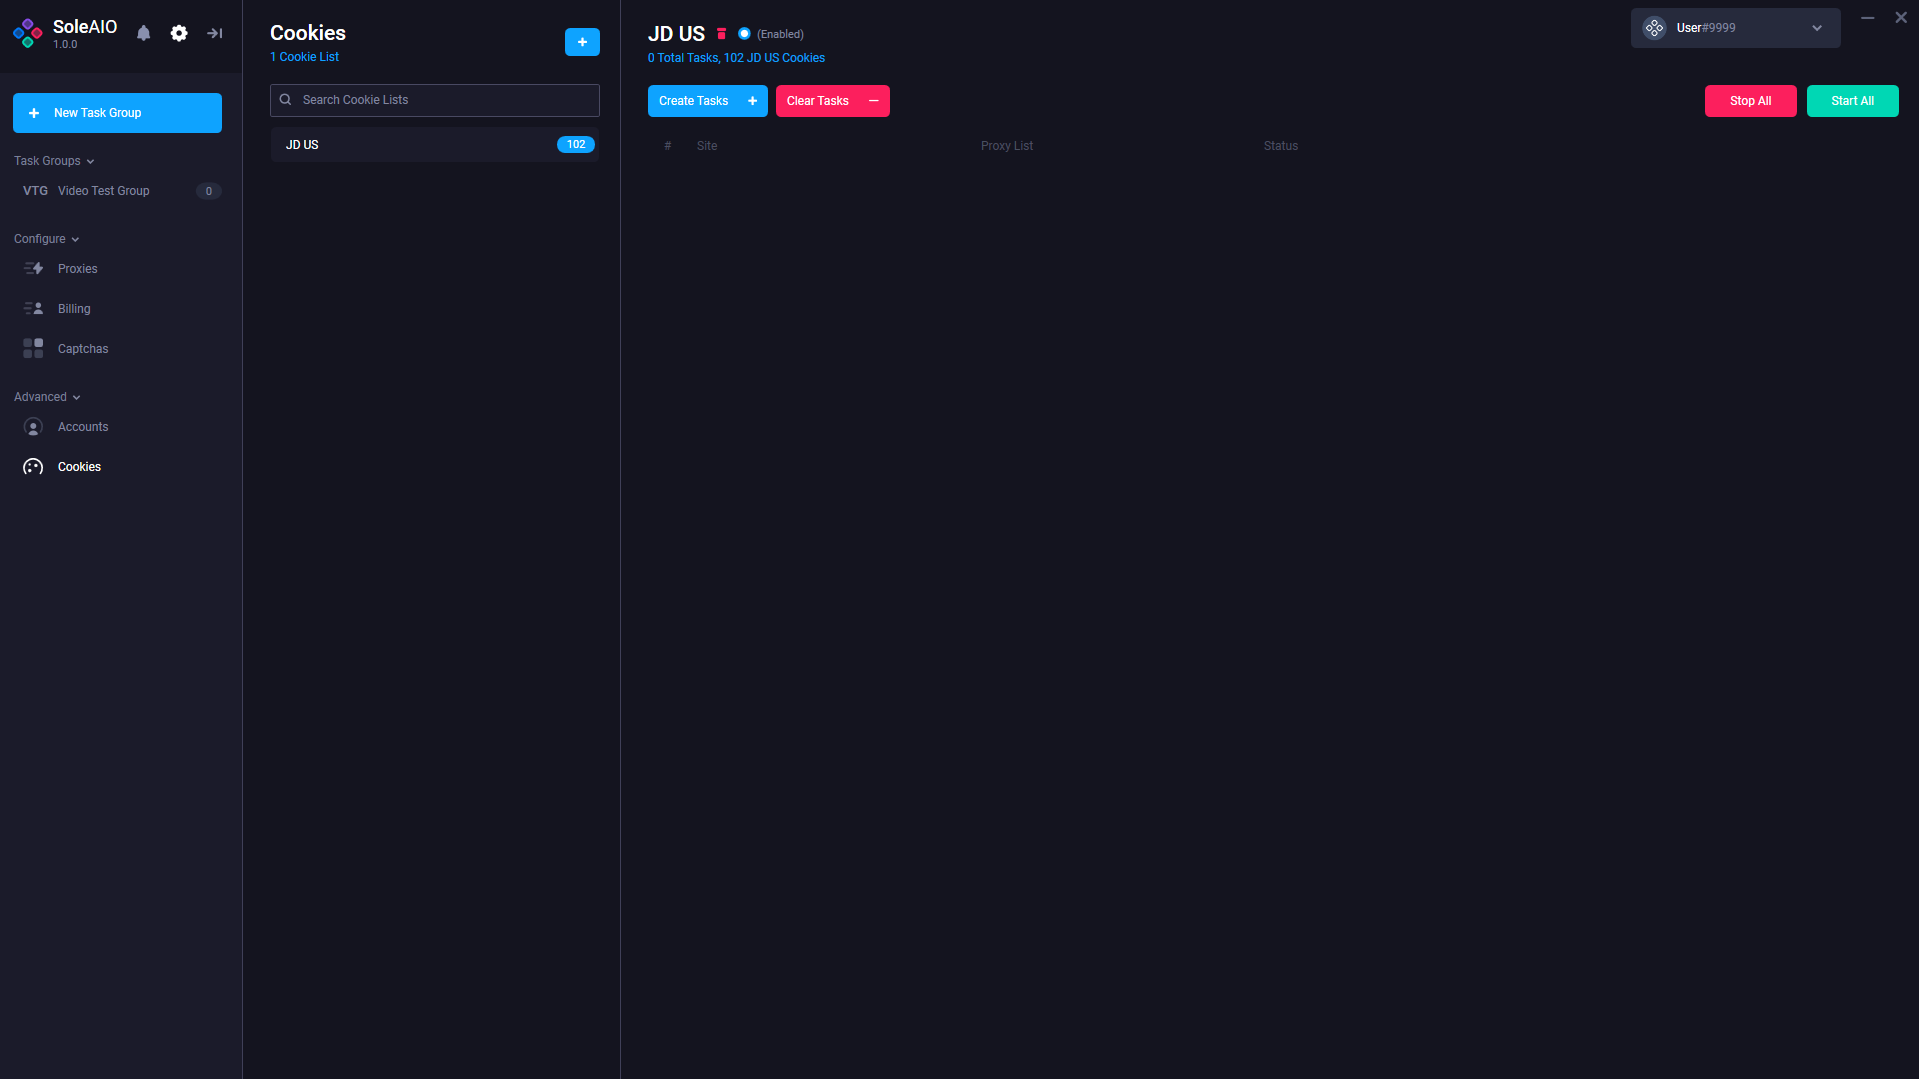Collapse sidebar with the arrow icon

pyautogui.click(x=214, y=33)
